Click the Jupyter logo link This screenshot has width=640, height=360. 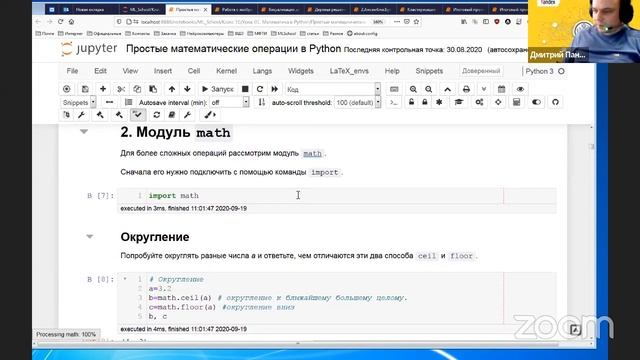[89, 49]
